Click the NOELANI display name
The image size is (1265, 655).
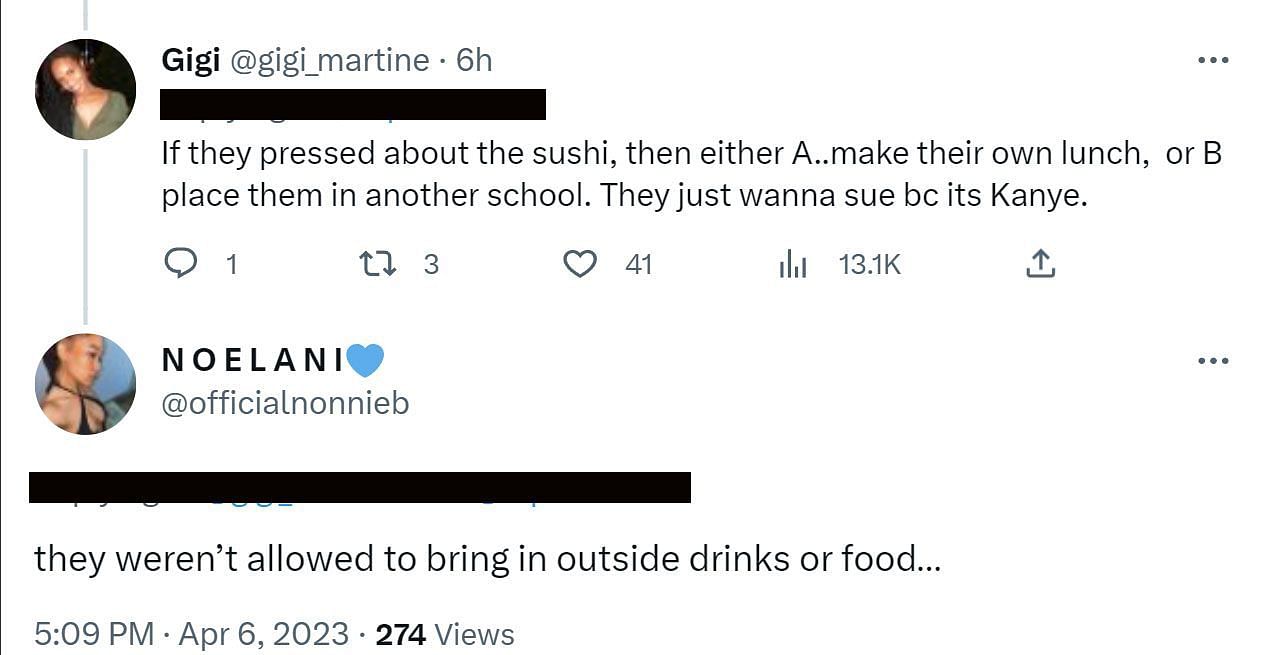pyautogui.click(x=252, y=361)
